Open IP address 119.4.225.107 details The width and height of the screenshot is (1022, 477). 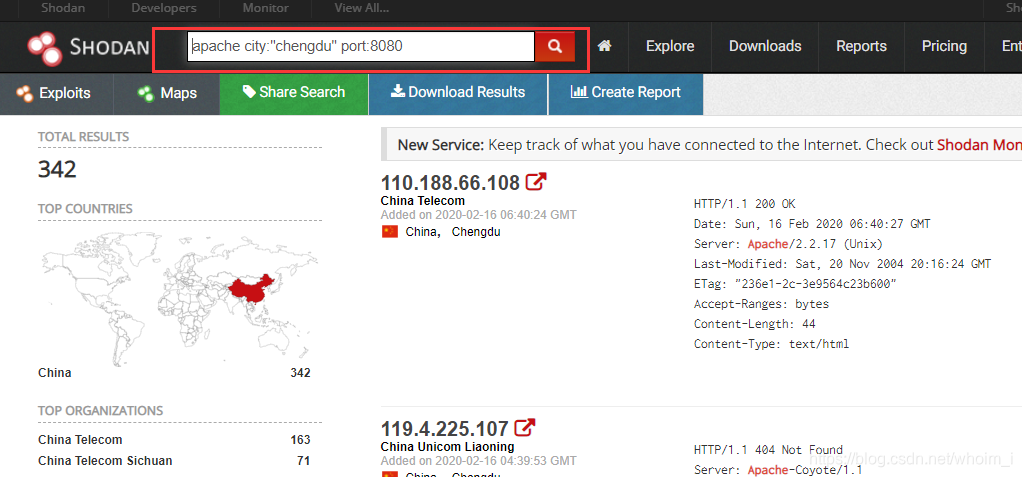445,428
